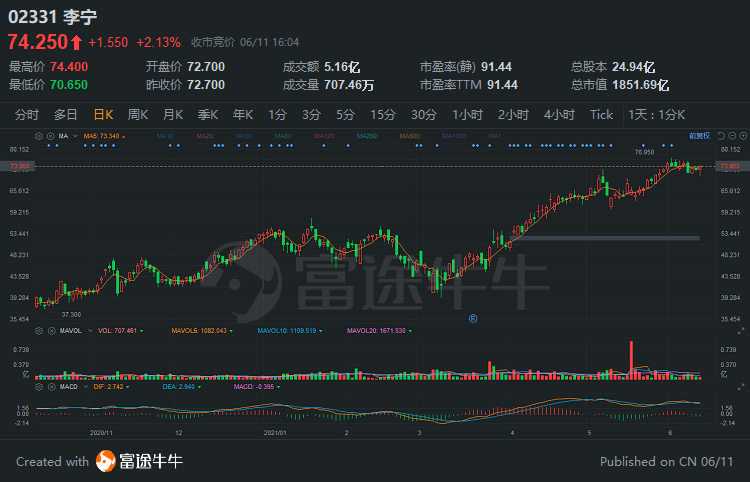The height and width of the screenshot is (482, 750).
Task: Open MAVOL5 1082.043 dropdown
Action: coord(232,331)
